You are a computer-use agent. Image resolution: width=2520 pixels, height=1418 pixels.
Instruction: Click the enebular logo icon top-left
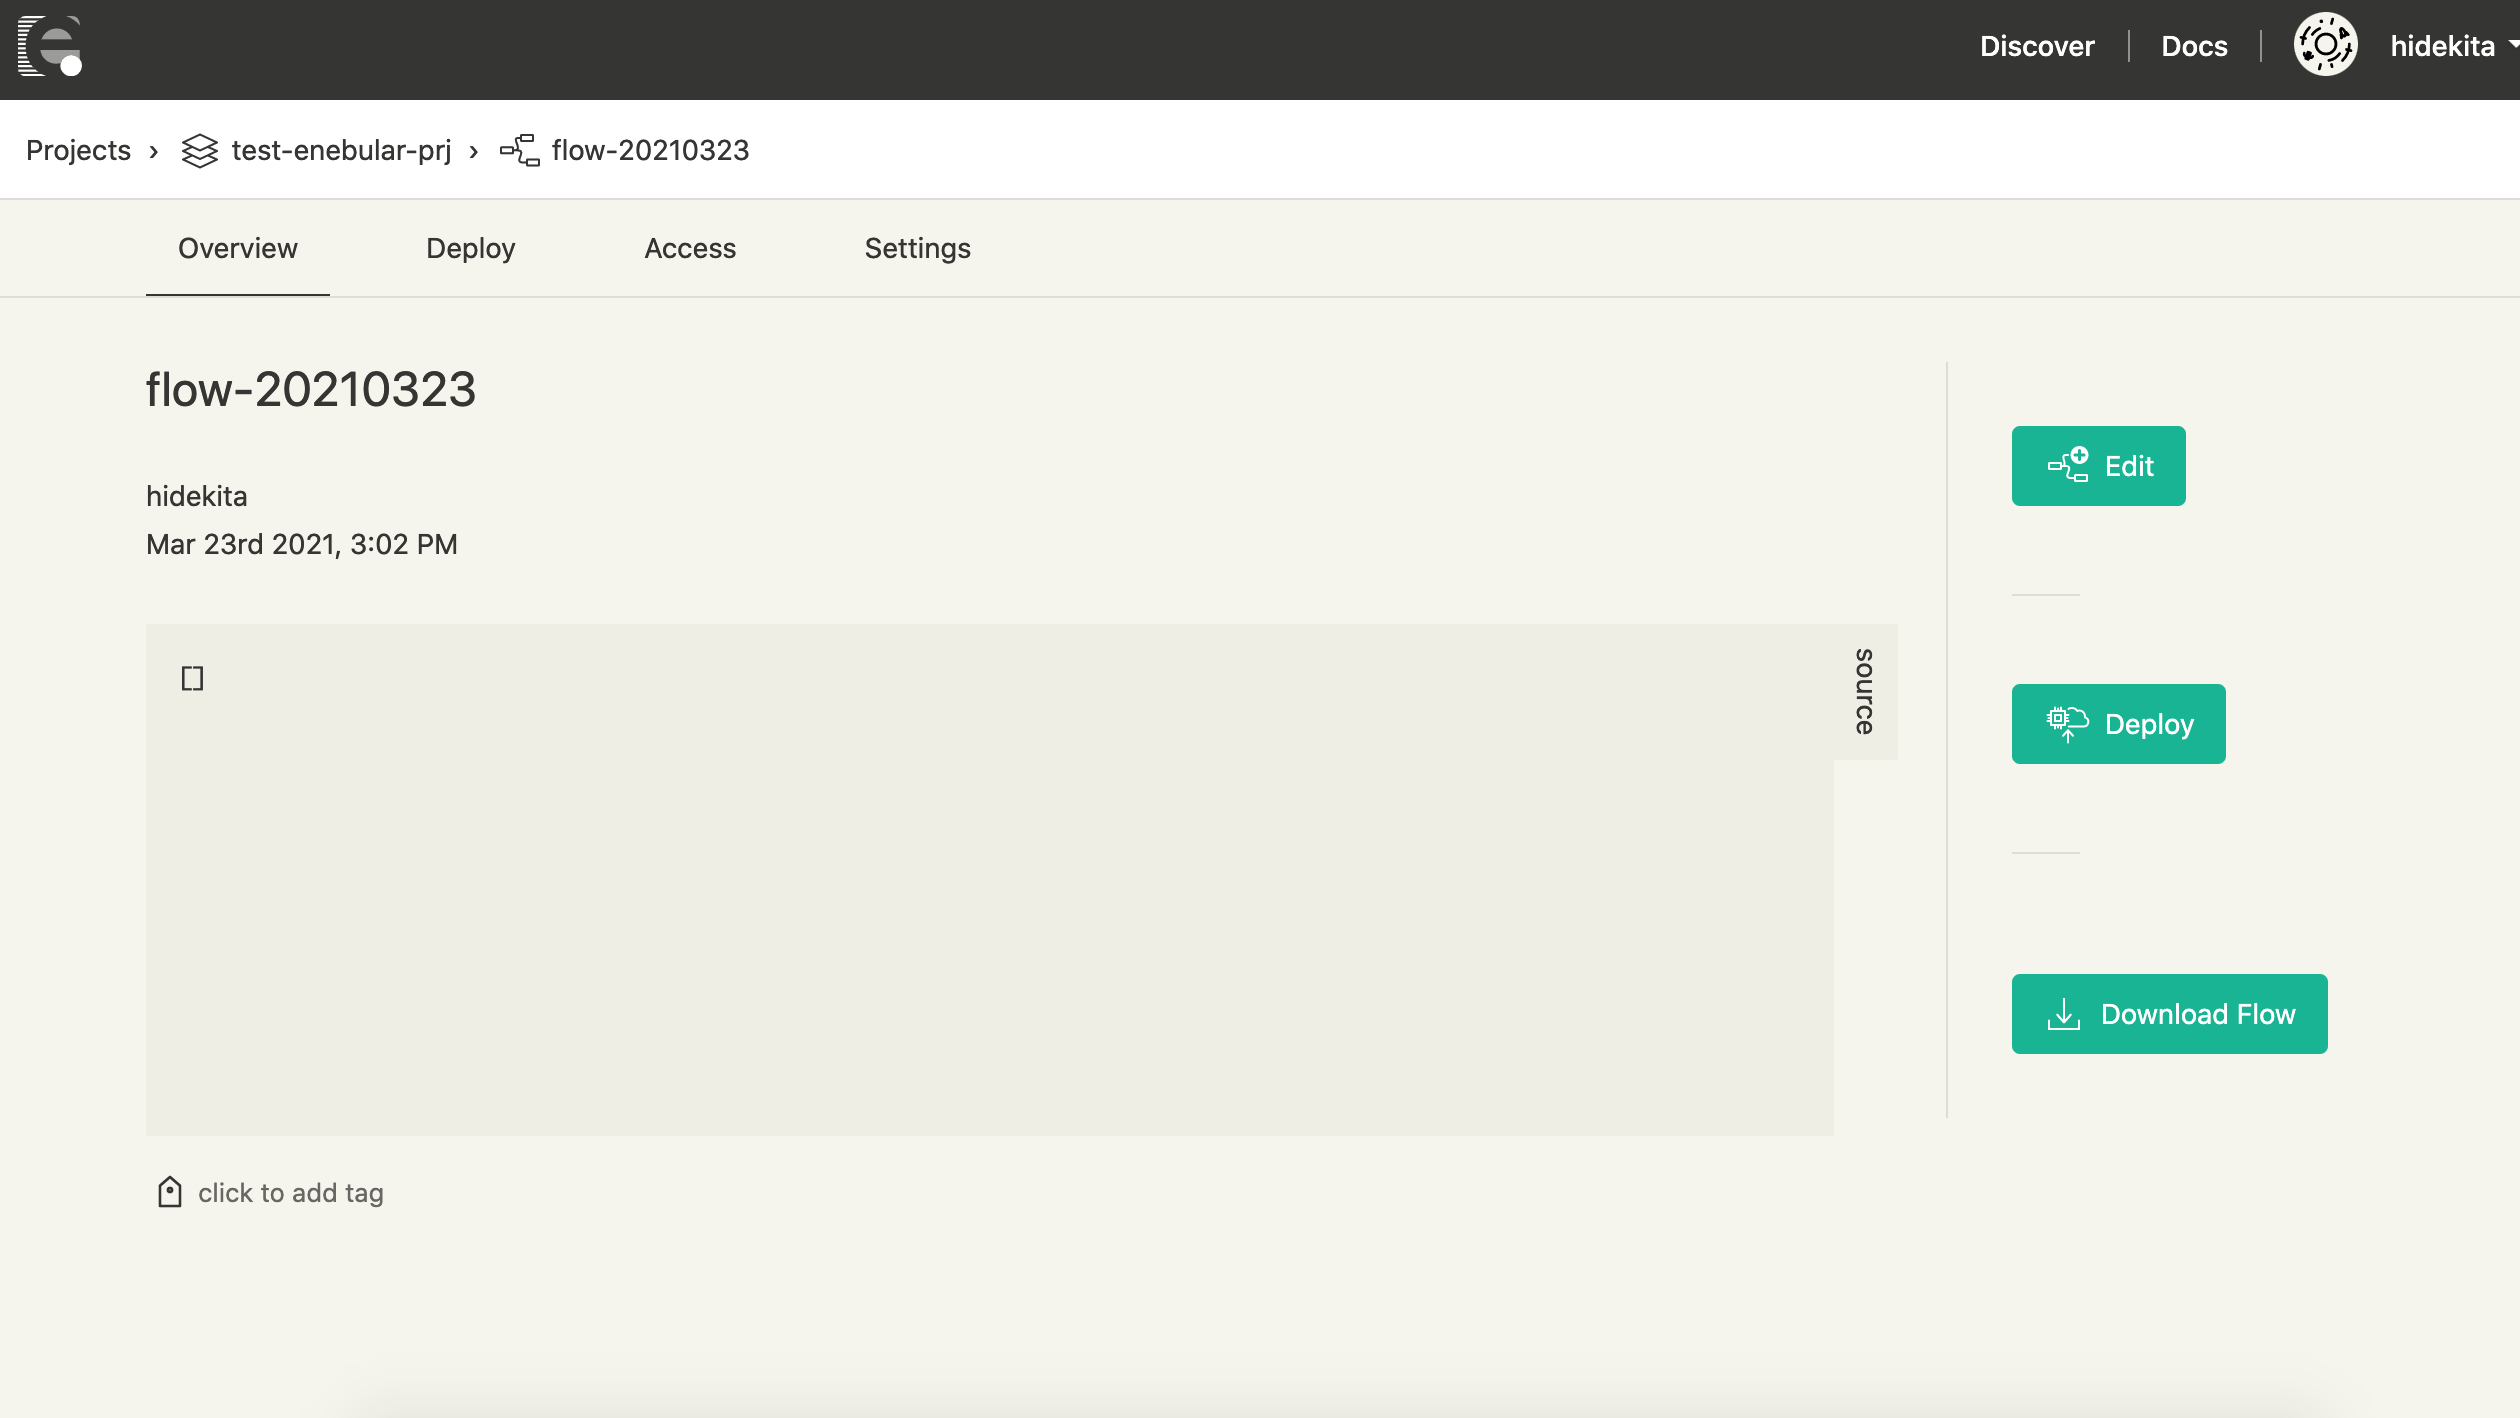coord(48,47)
